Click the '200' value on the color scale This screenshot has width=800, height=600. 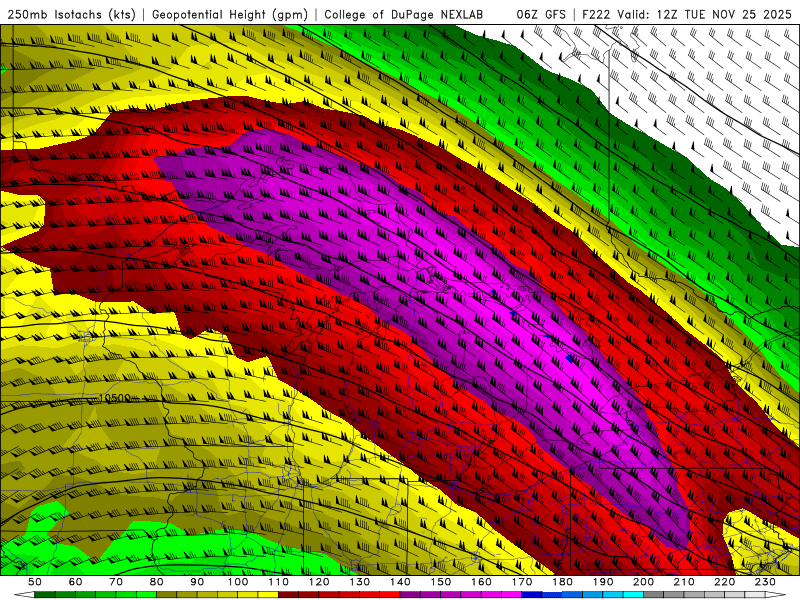pyautogui.click(x=643, y=582)
